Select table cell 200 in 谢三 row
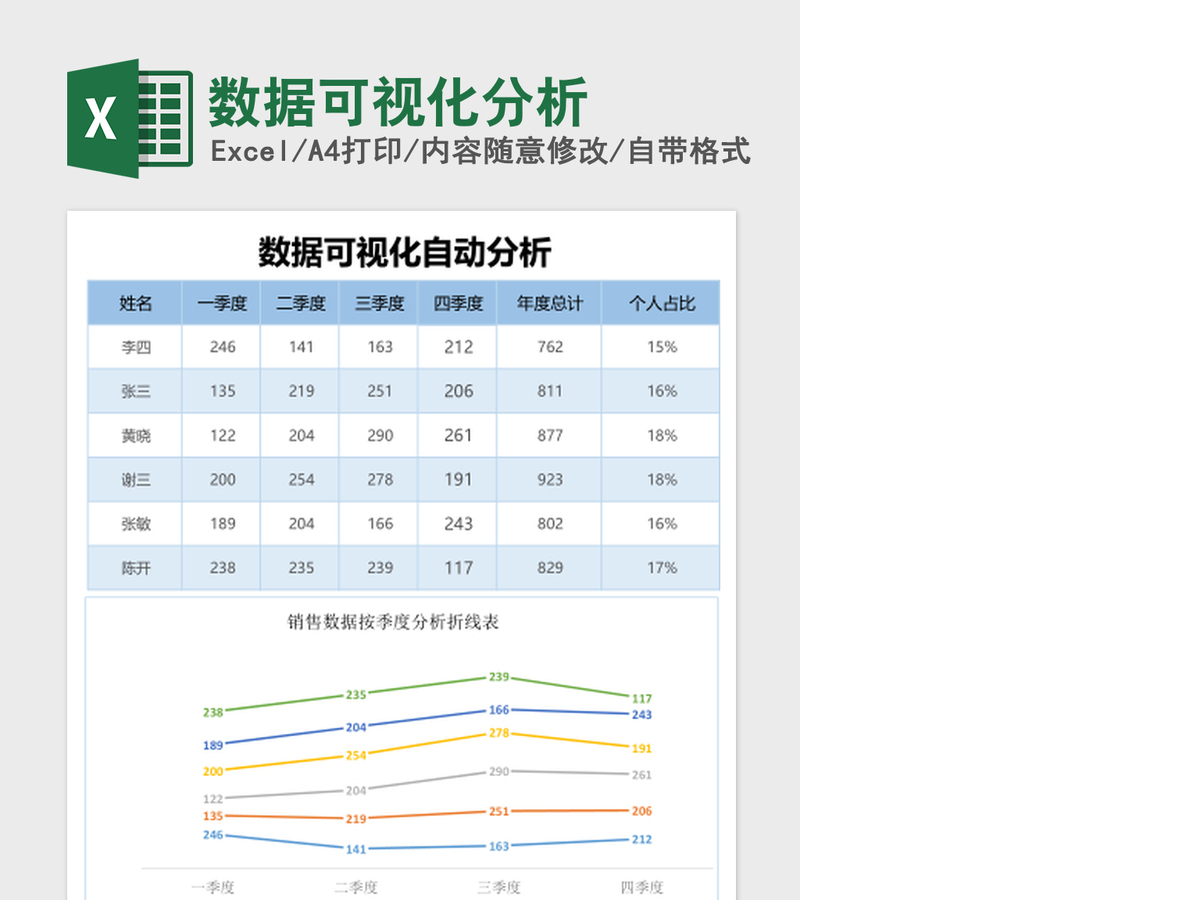Screen dimensions: 1200x900 coord(222,479)
